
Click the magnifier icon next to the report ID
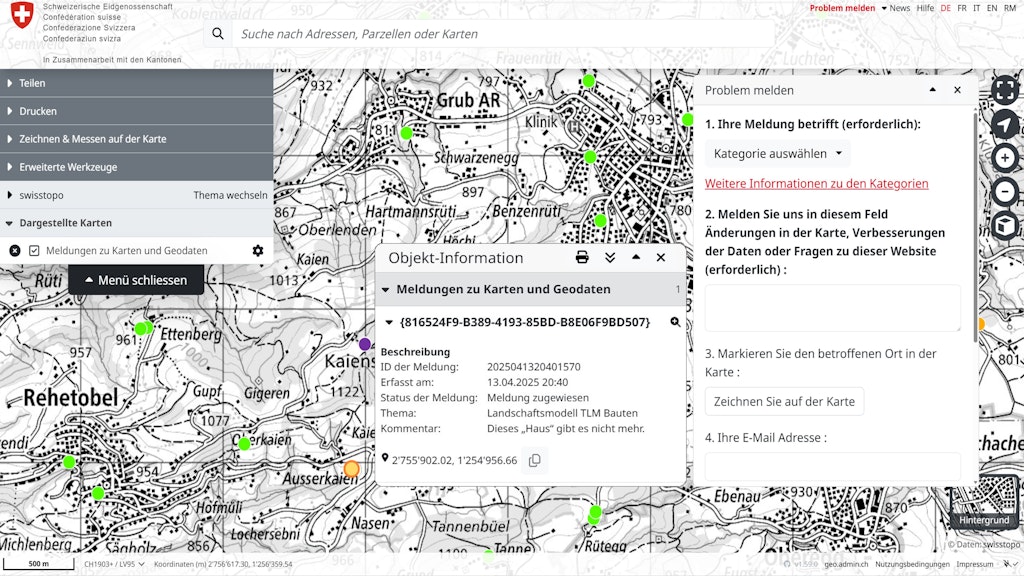click(677, 323)
